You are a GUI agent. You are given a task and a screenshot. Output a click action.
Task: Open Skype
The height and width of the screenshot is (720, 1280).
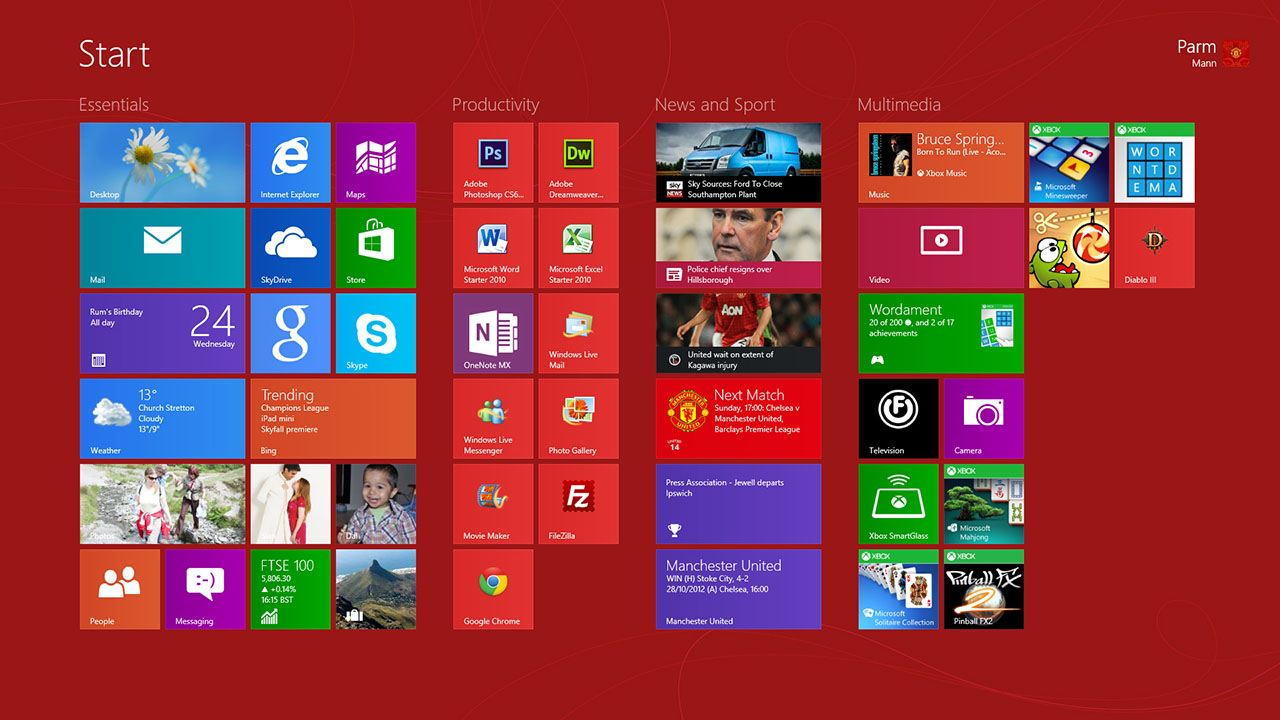point(375,333)
